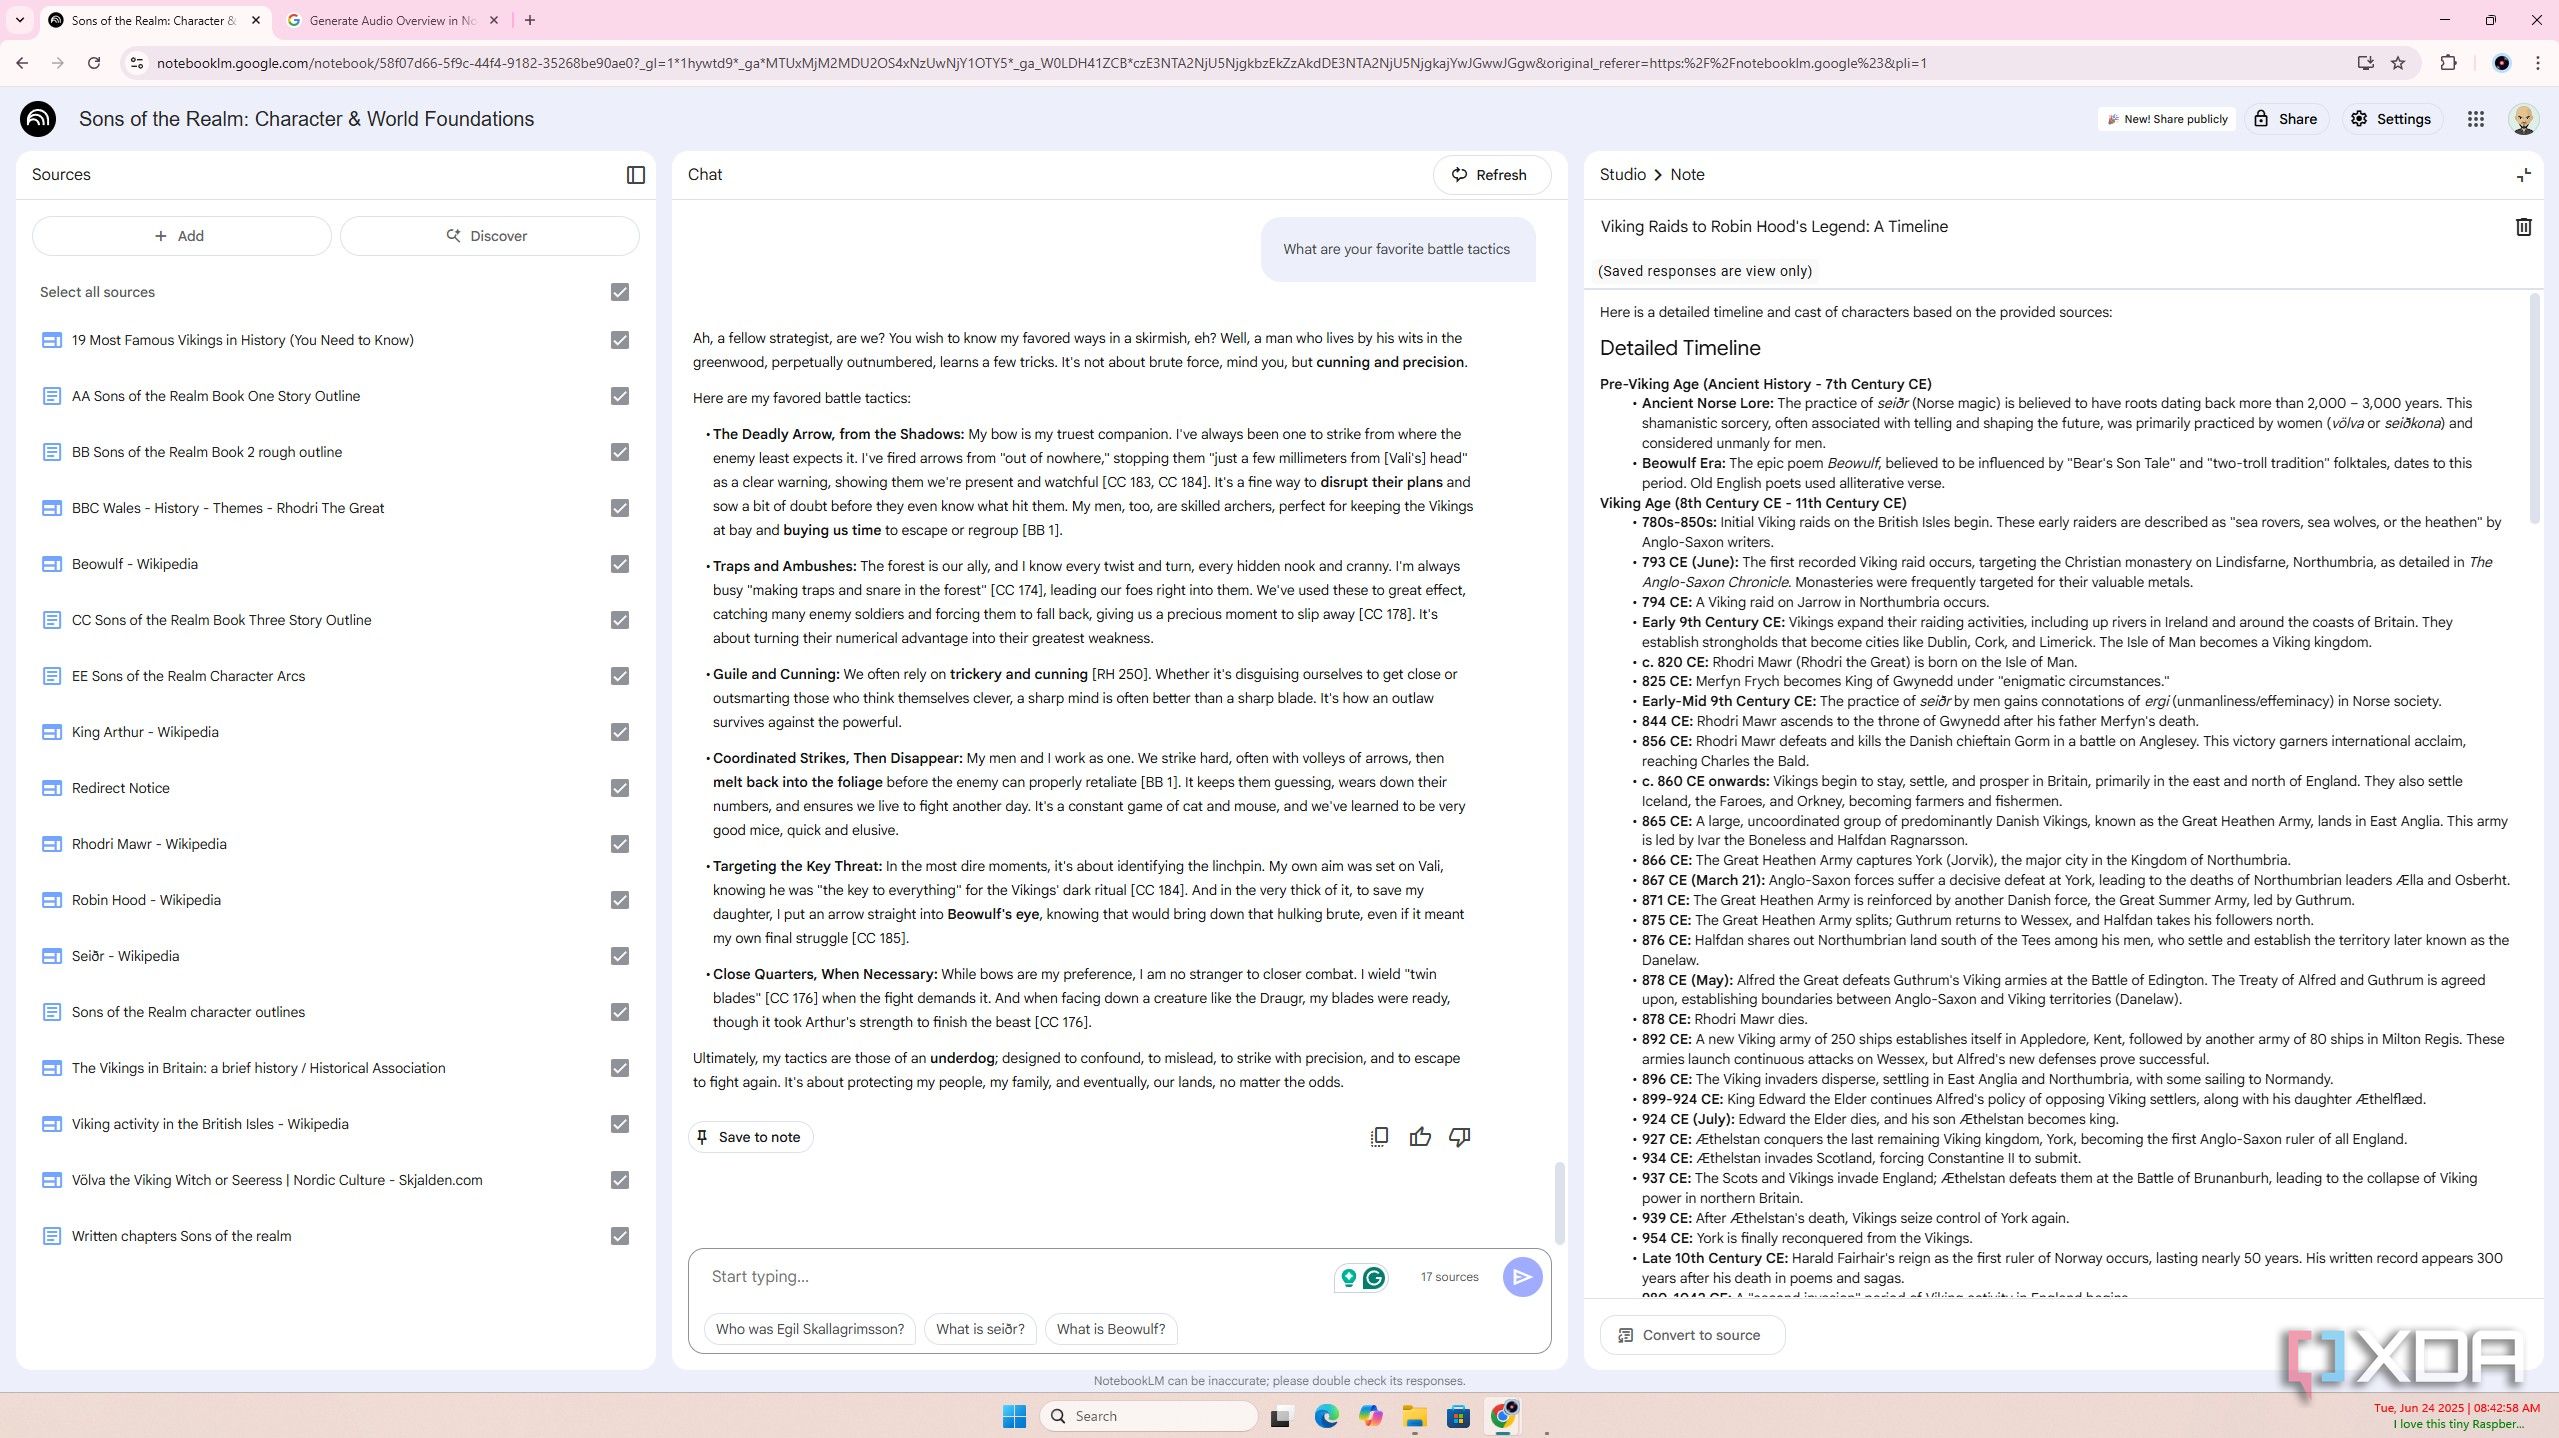The height and width of the screenshot is (1438, 2559).
Task: Go back to Studio in breadcrumb
Action: point(1622,175)
